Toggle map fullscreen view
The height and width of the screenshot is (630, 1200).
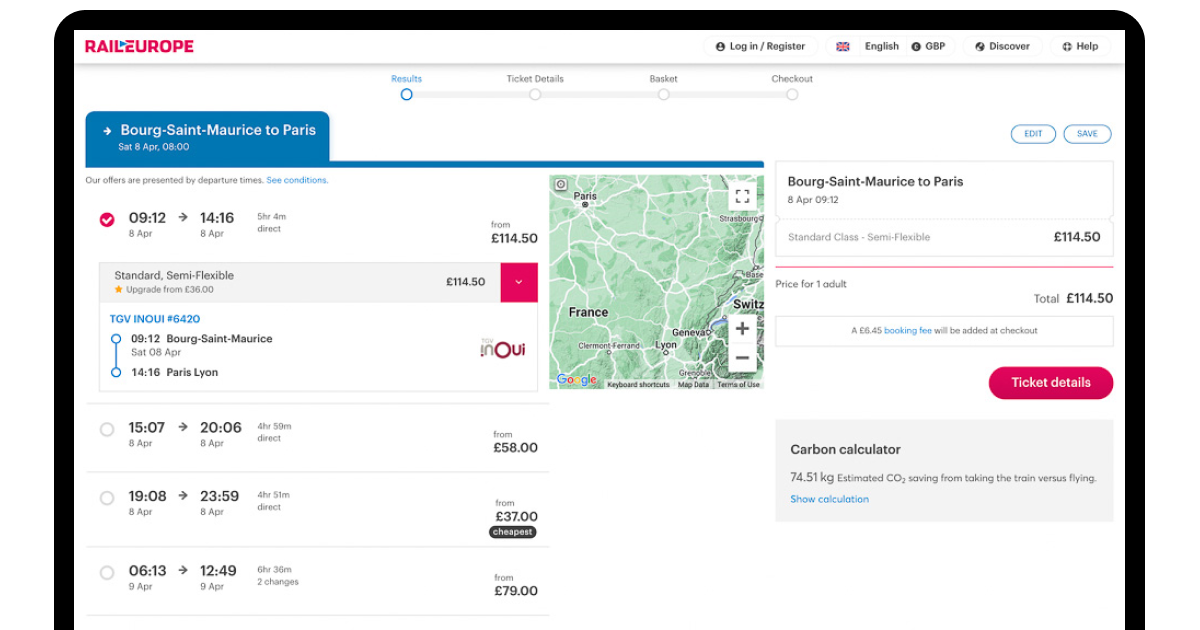(x=742, y=196)
